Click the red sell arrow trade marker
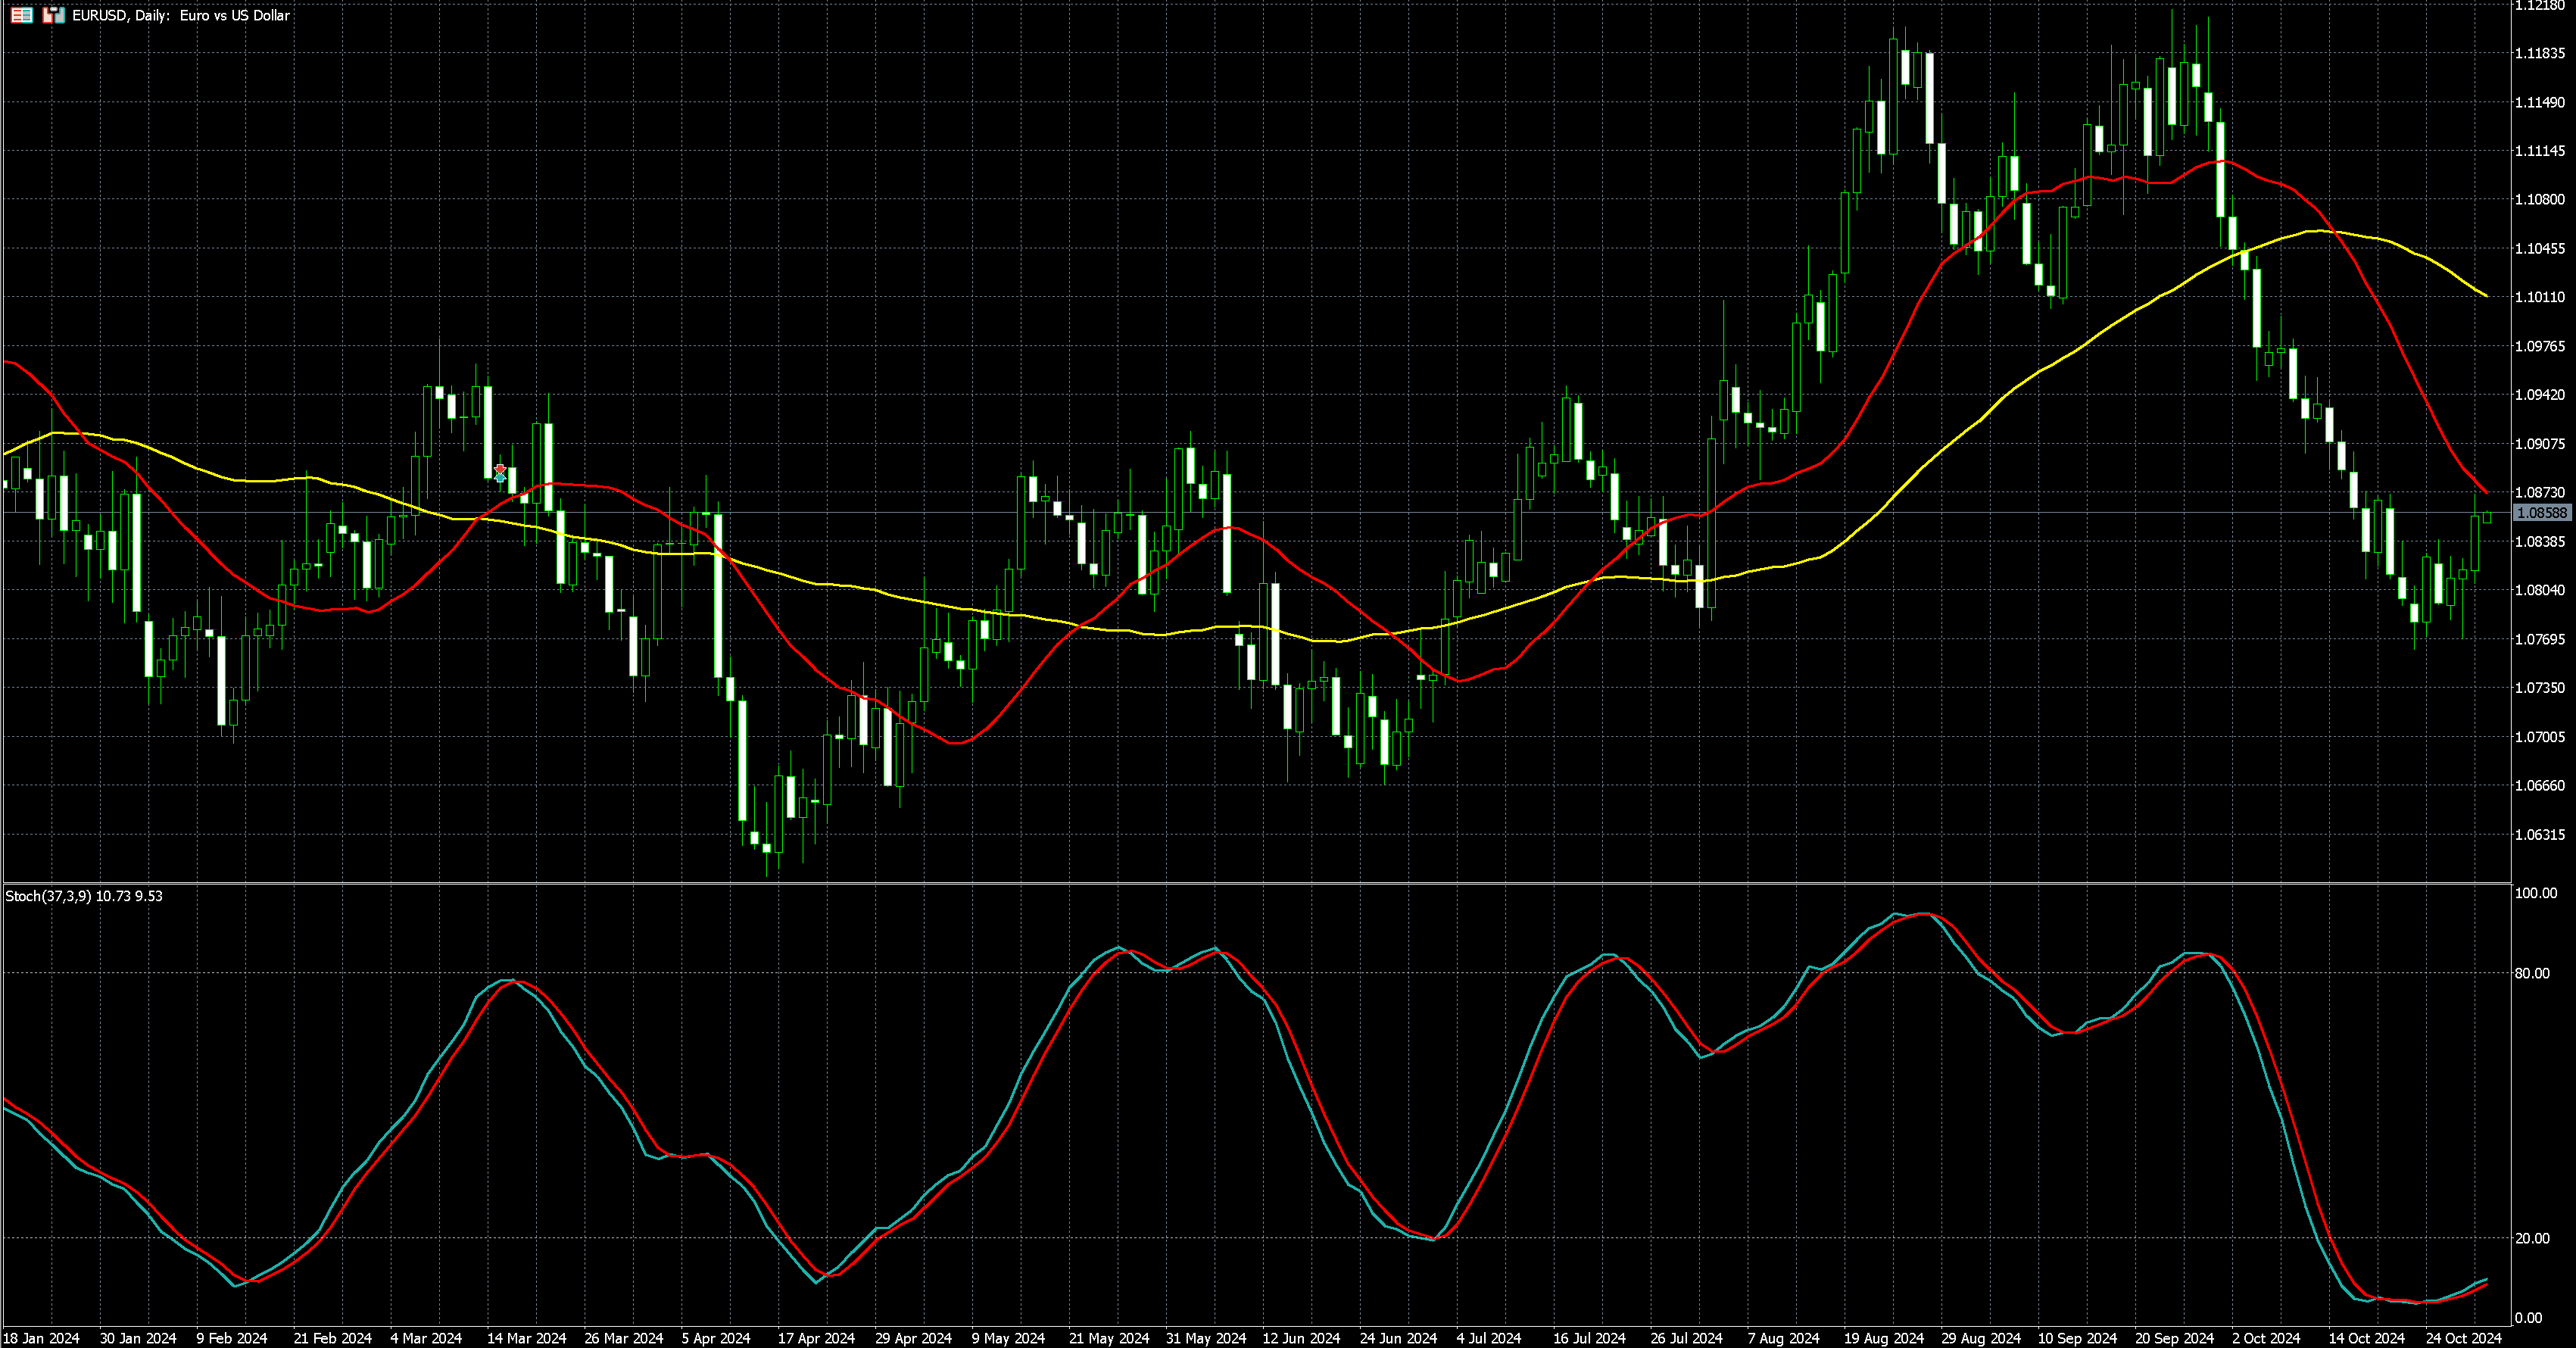The height and width of the screenshot is (1348, 2576). 500,468
